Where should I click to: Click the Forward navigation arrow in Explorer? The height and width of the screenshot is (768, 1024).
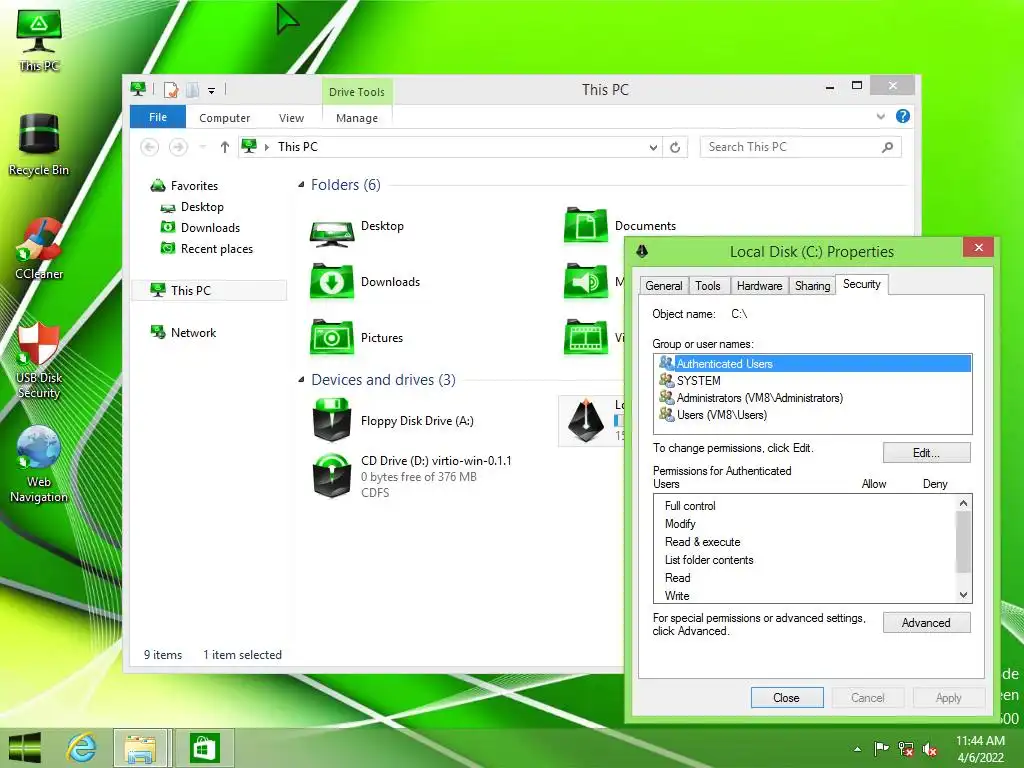click(x=178, y=147)
